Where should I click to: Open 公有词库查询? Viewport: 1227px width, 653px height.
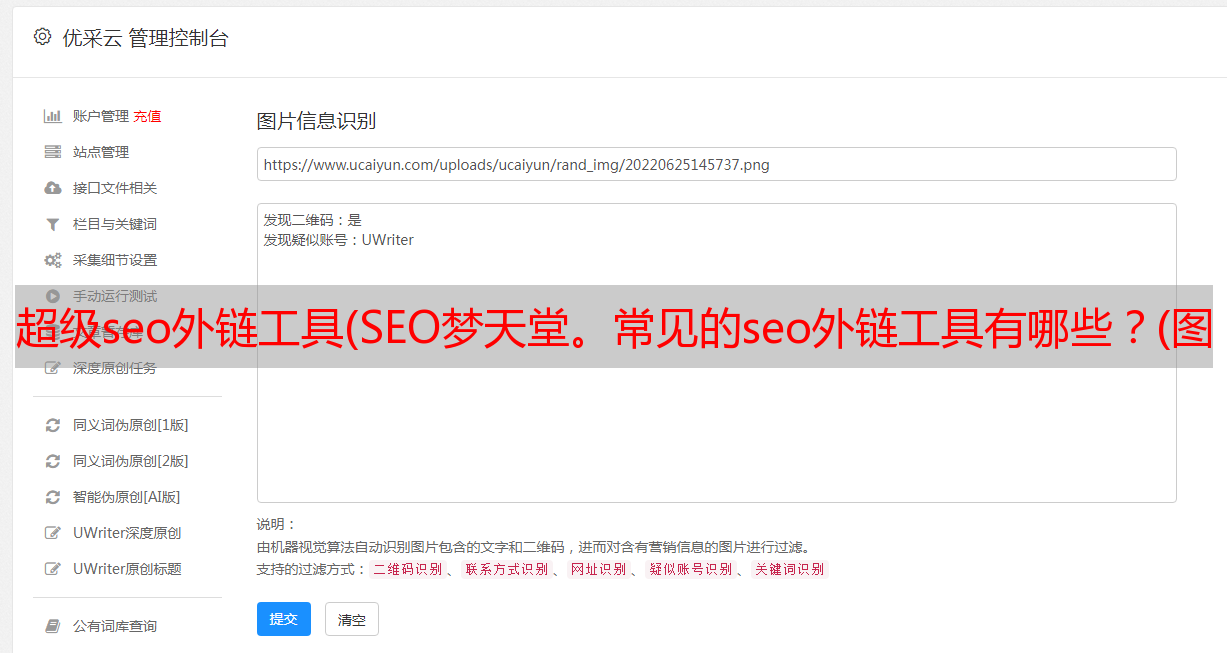pyautogui.click(x=115, y=626)
